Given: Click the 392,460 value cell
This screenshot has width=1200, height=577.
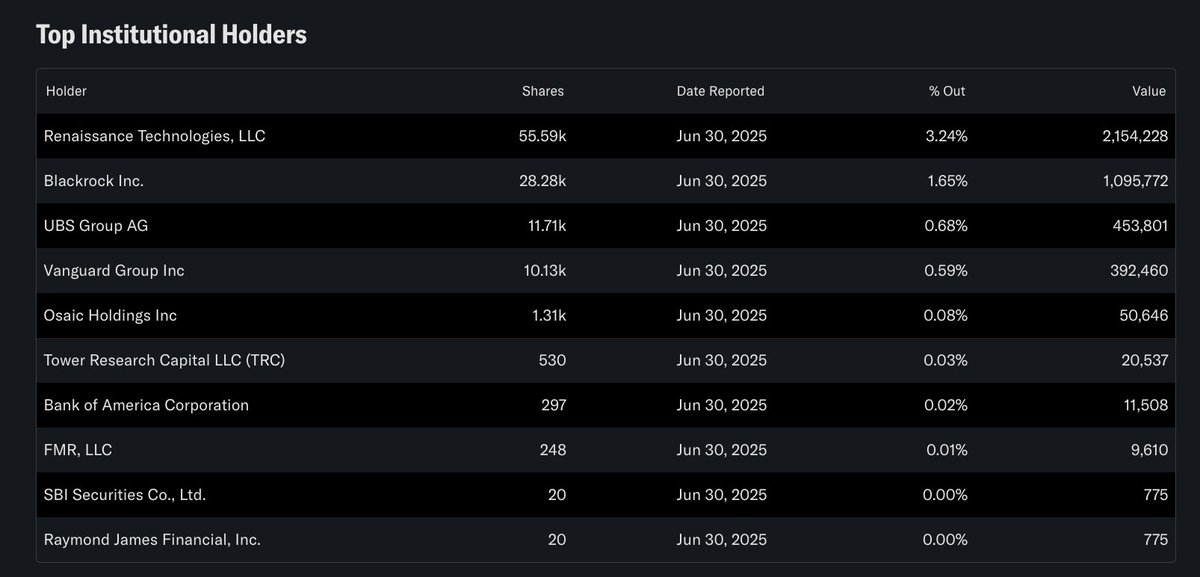Looking at the screenshot, I should click(1138, 271).
